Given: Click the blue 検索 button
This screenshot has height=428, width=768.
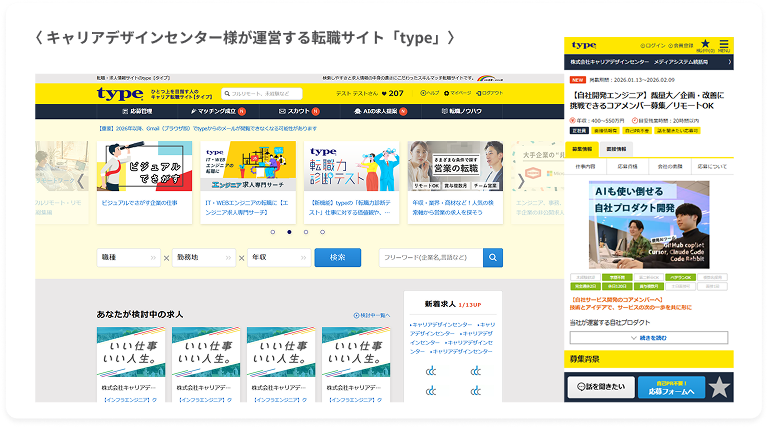Looking at the screenshot, I should click(x=337, y=258).
